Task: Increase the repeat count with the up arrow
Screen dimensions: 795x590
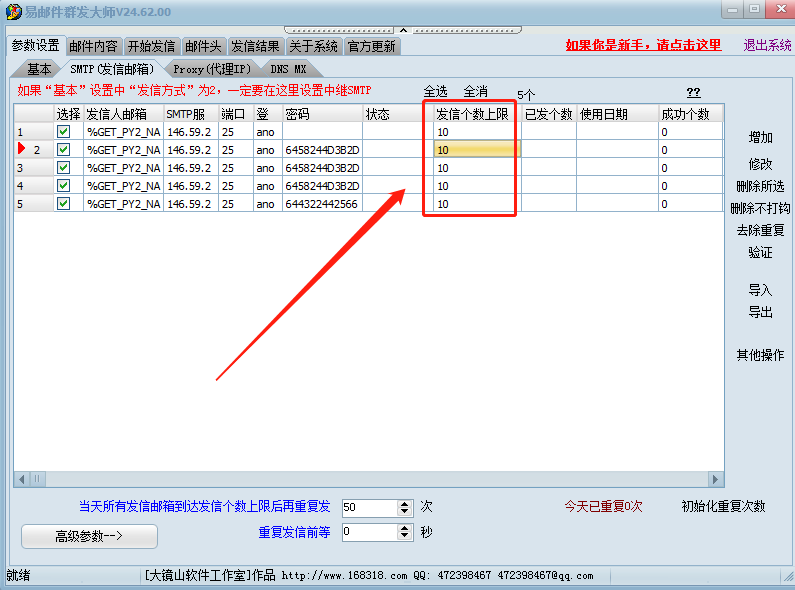Action: coord(404,503)
